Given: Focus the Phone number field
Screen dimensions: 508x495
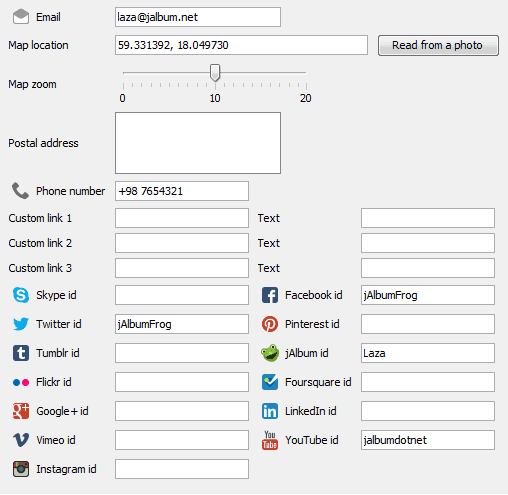Looking at the screenshot, I should [182, 191].
